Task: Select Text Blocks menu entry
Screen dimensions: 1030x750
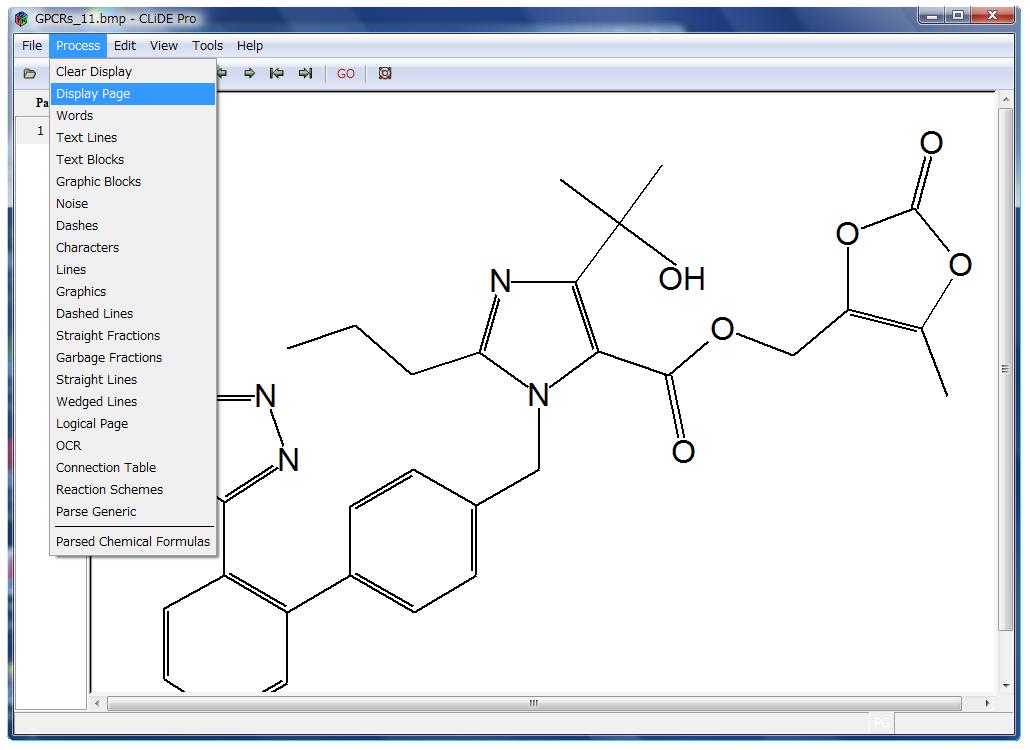Action: coord(133,160)
